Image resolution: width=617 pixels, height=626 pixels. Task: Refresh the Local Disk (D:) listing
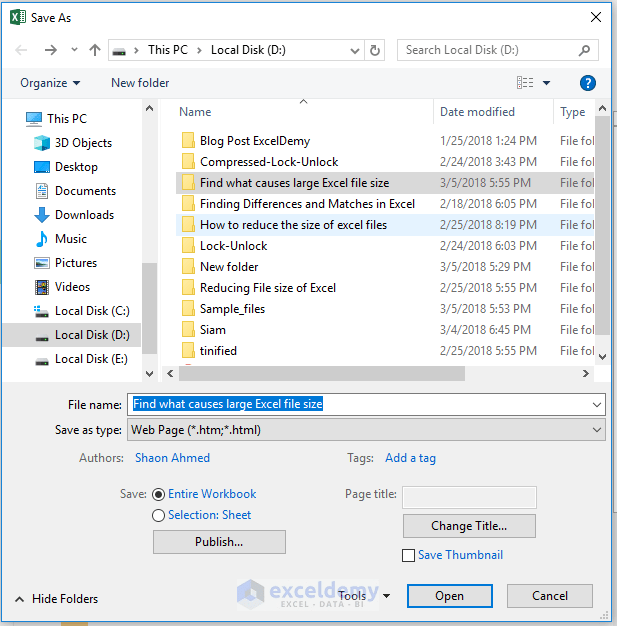coord(375,50)
